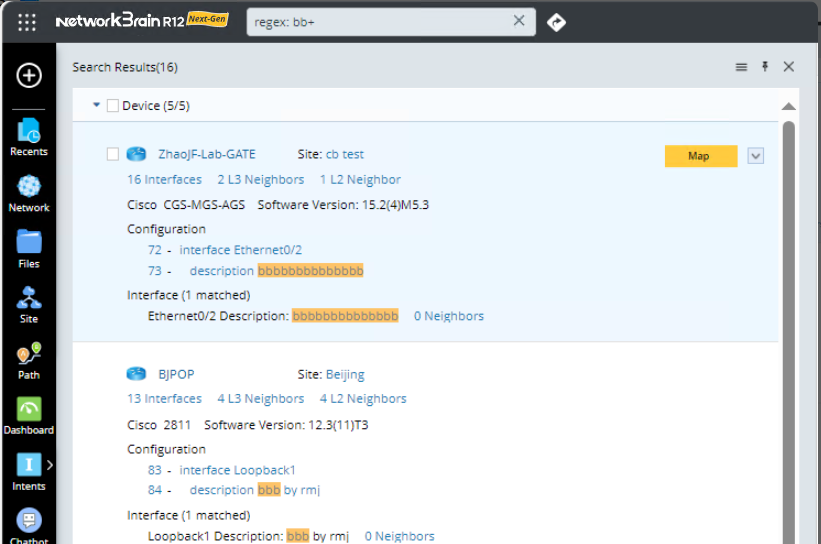Open Chatbot in the sidebar
Image resolution: width=821 pixels, height=544 pixels.
pyautogui.click(x=29, y=526)
